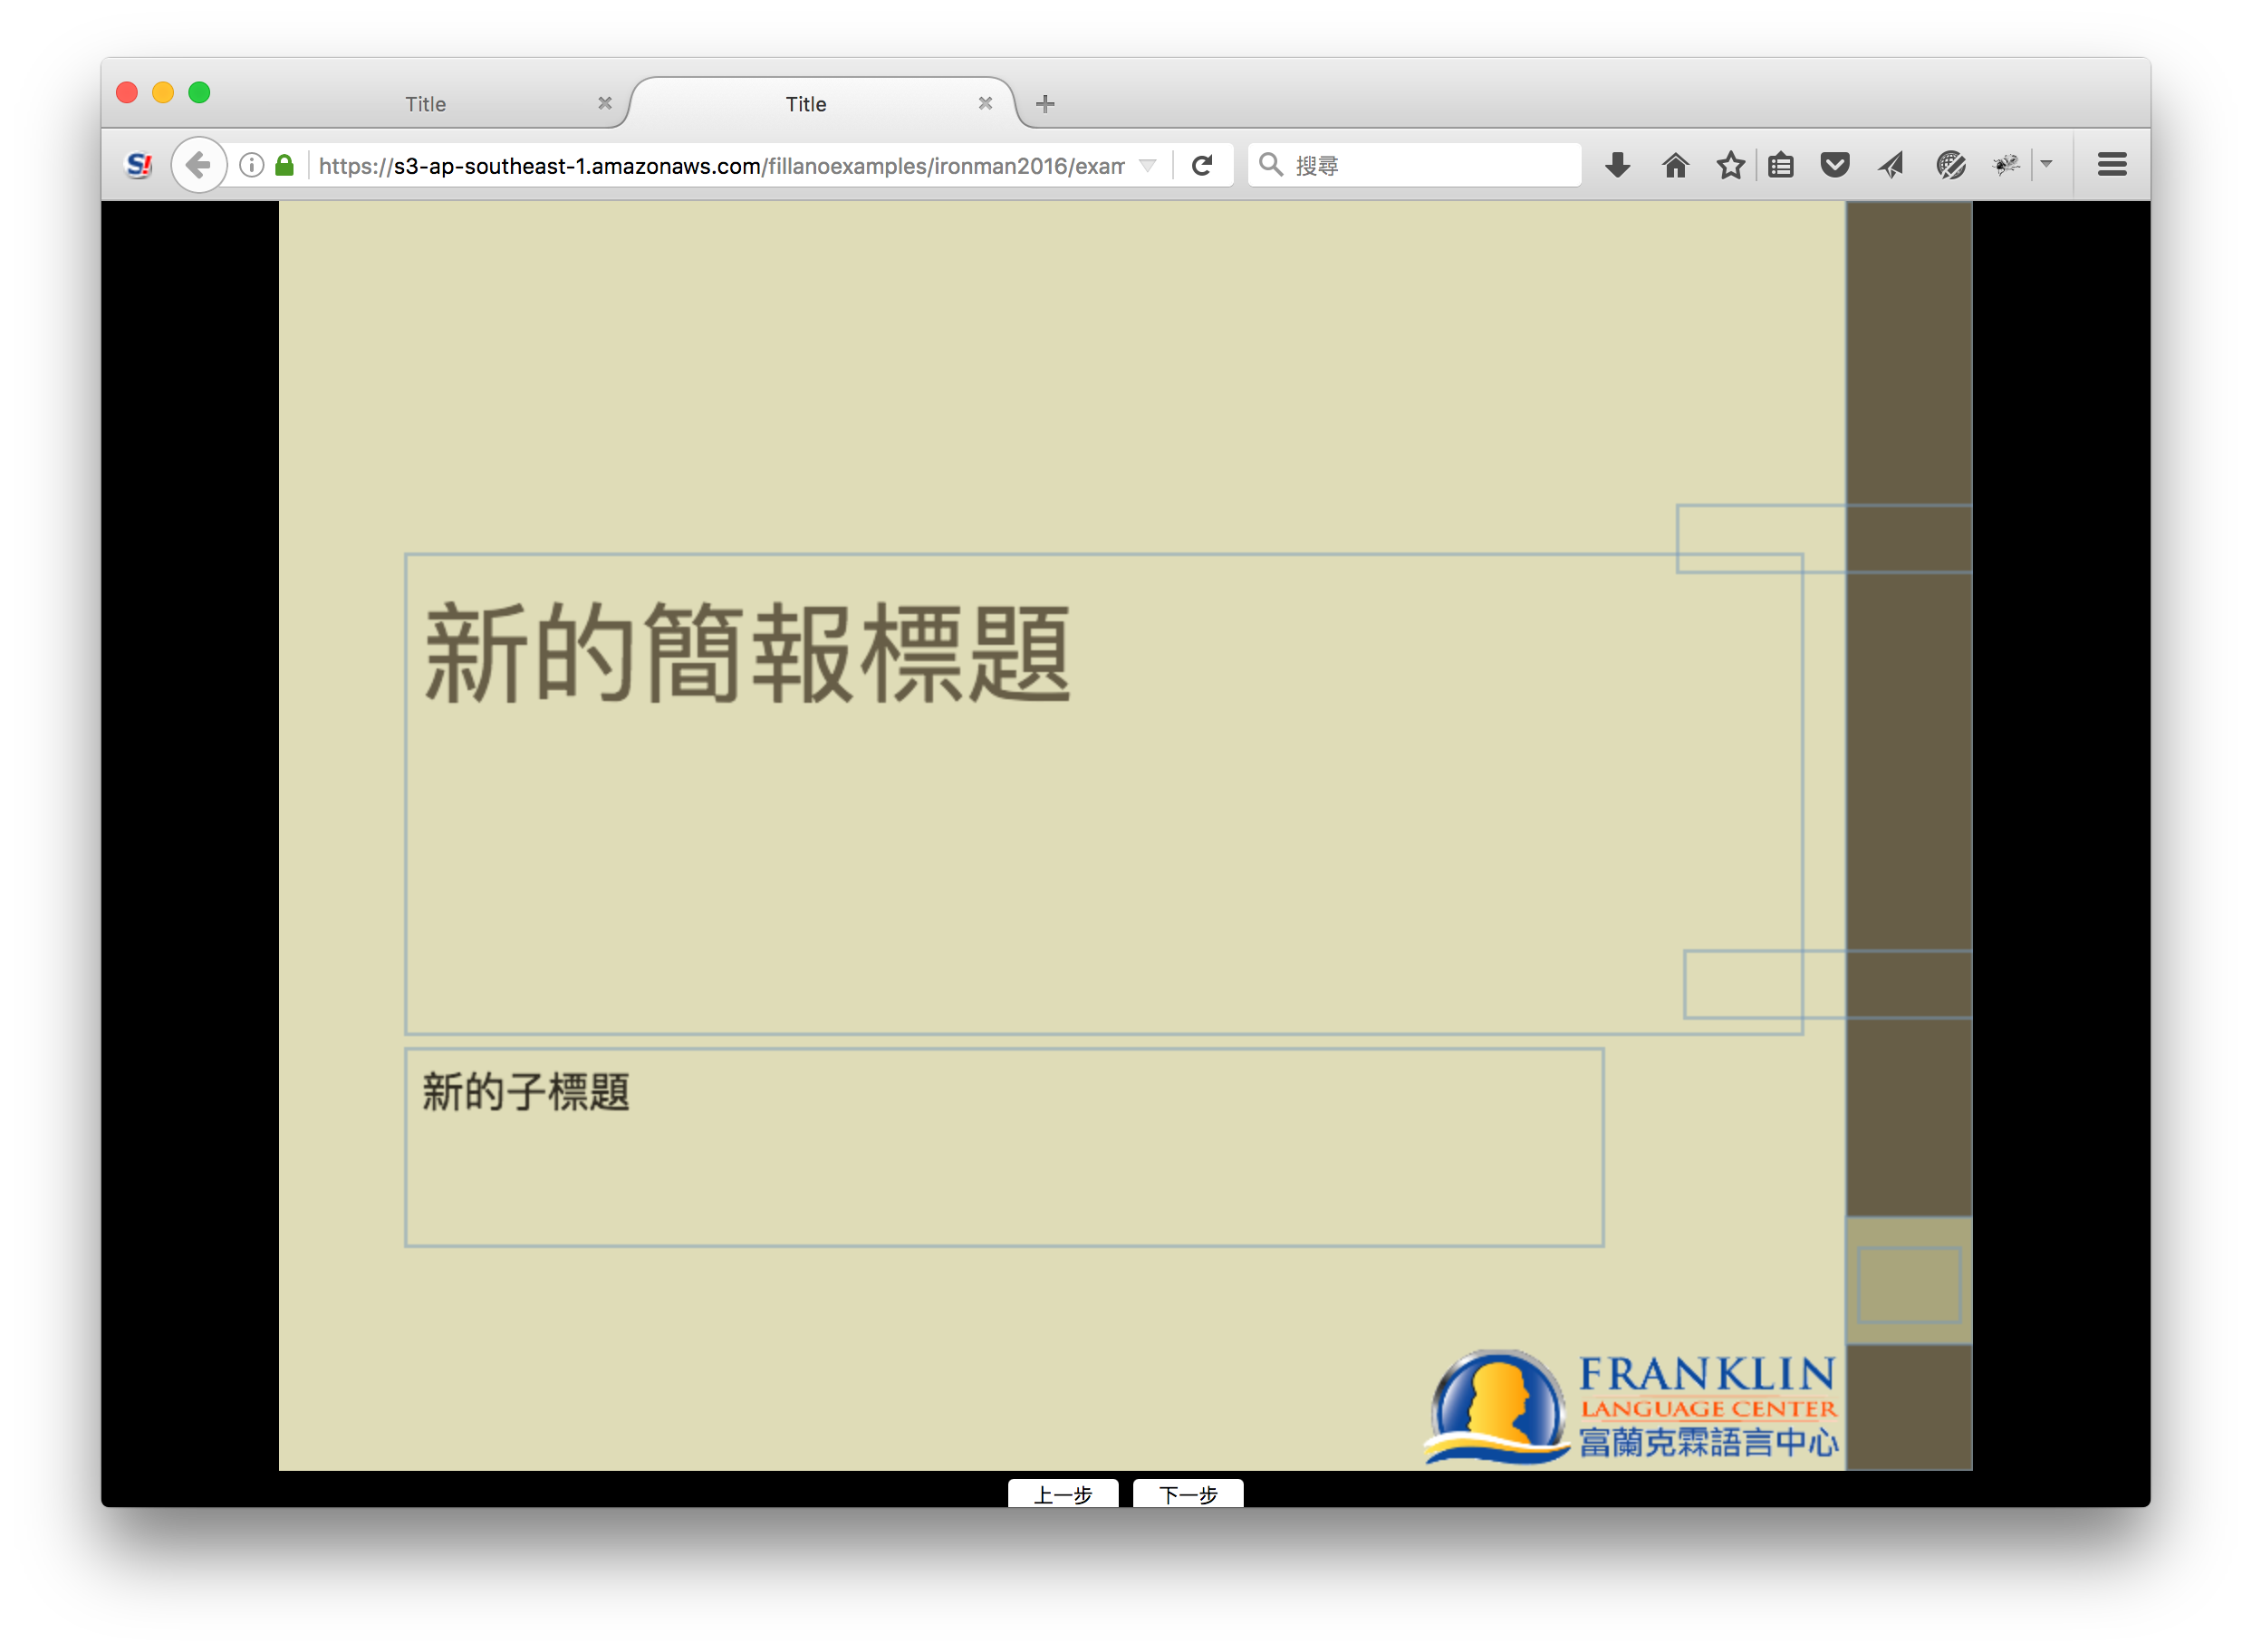Screen dimensions: 2252x1652
Task: Click the yellow minimize window button
Action: pyautogui.click(x=163, y=92)
